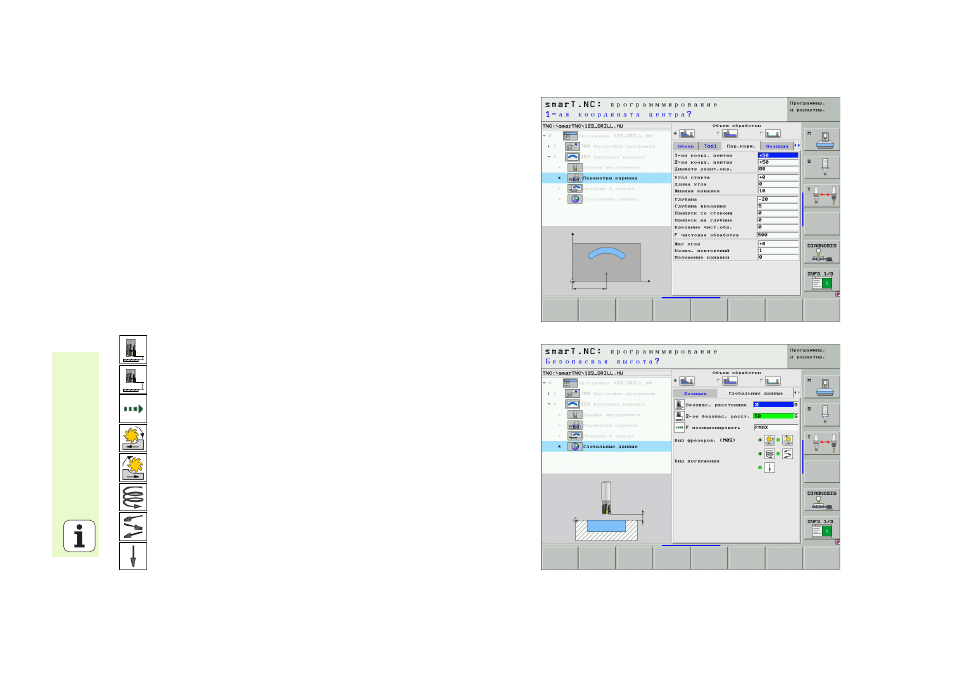
Task: Click the T tool-change icon in upper screen
Action: 821,195
